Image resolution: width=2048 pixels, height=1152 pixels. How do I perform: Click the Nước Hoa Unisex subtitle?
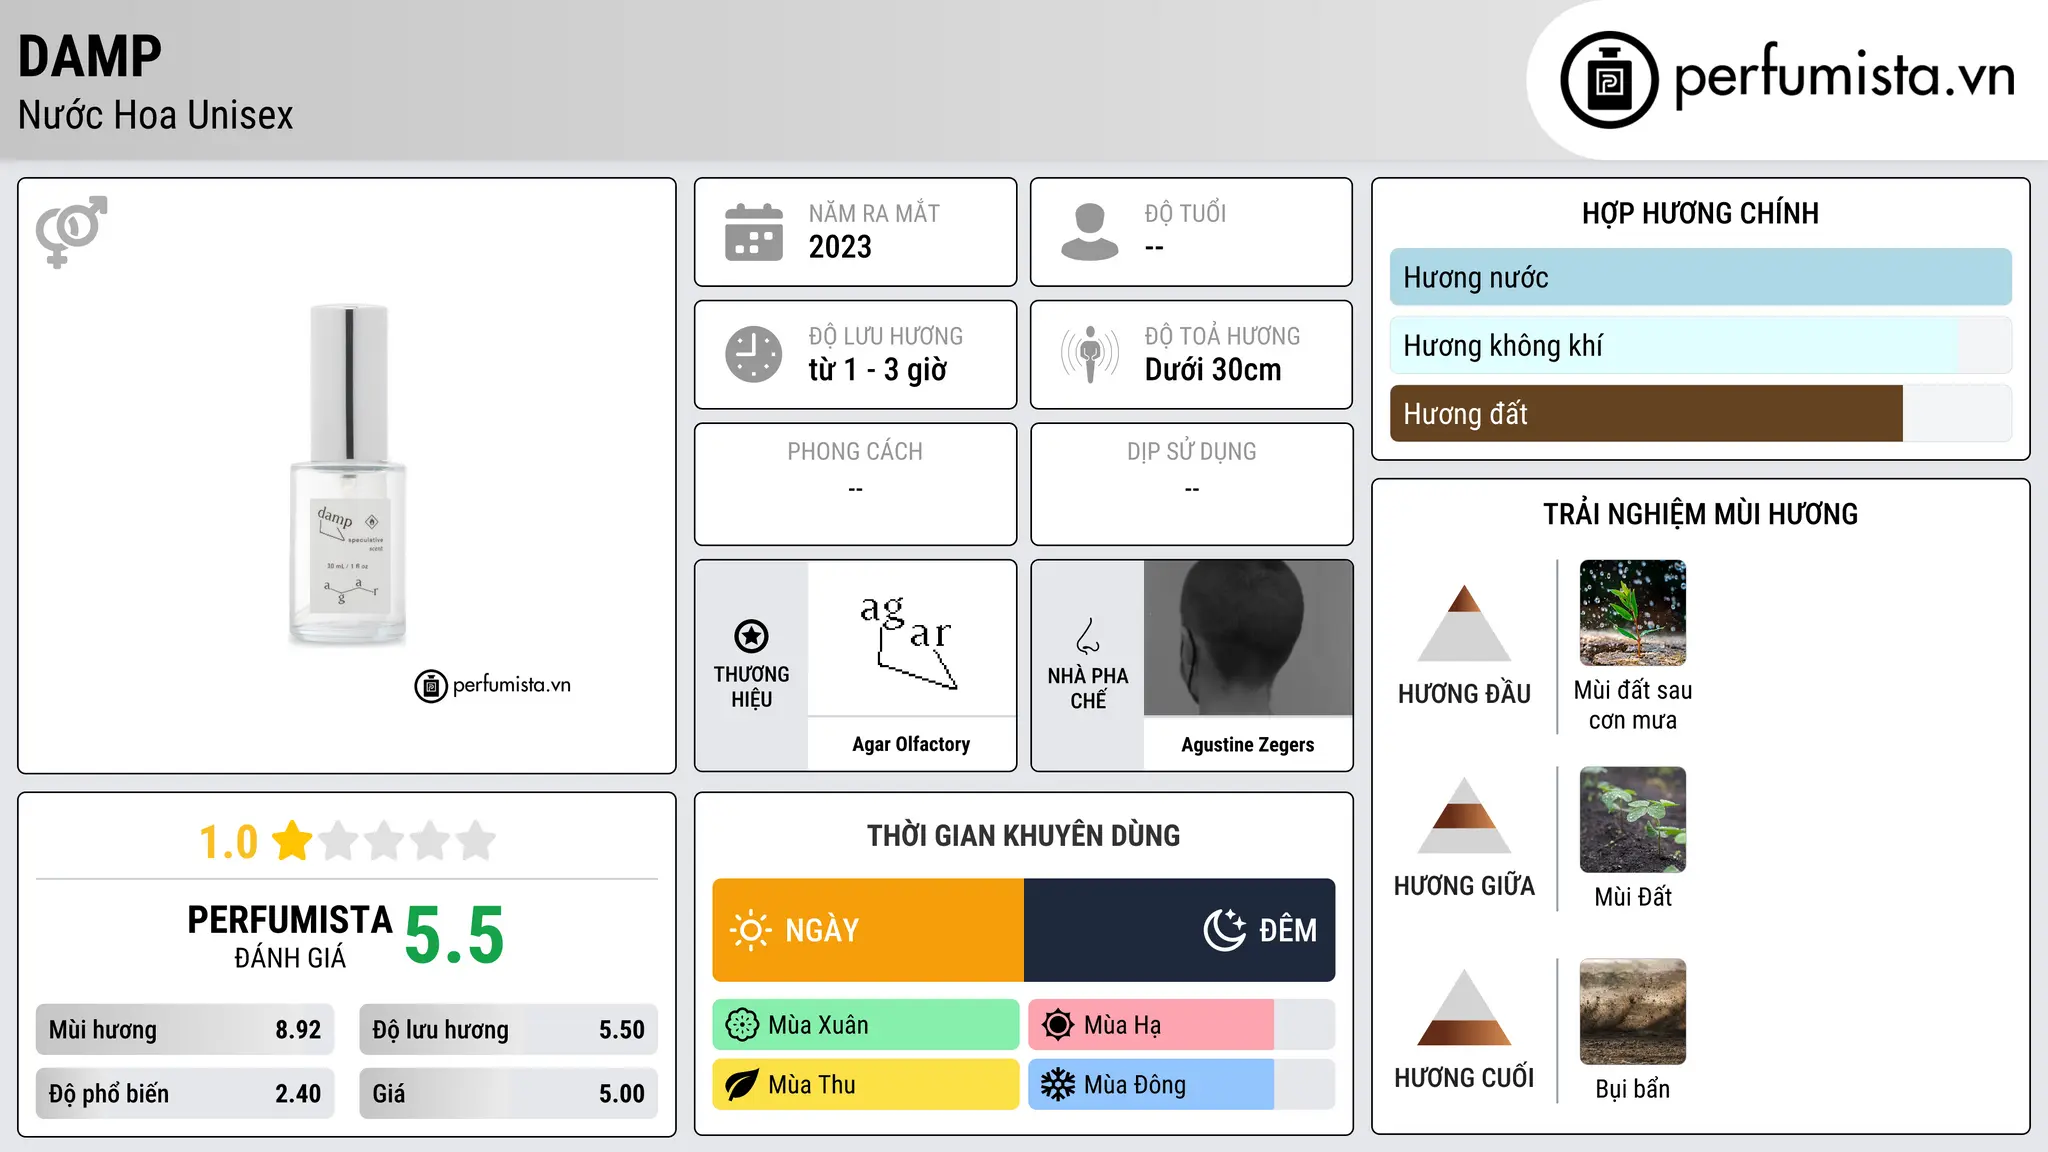[156, 115]
